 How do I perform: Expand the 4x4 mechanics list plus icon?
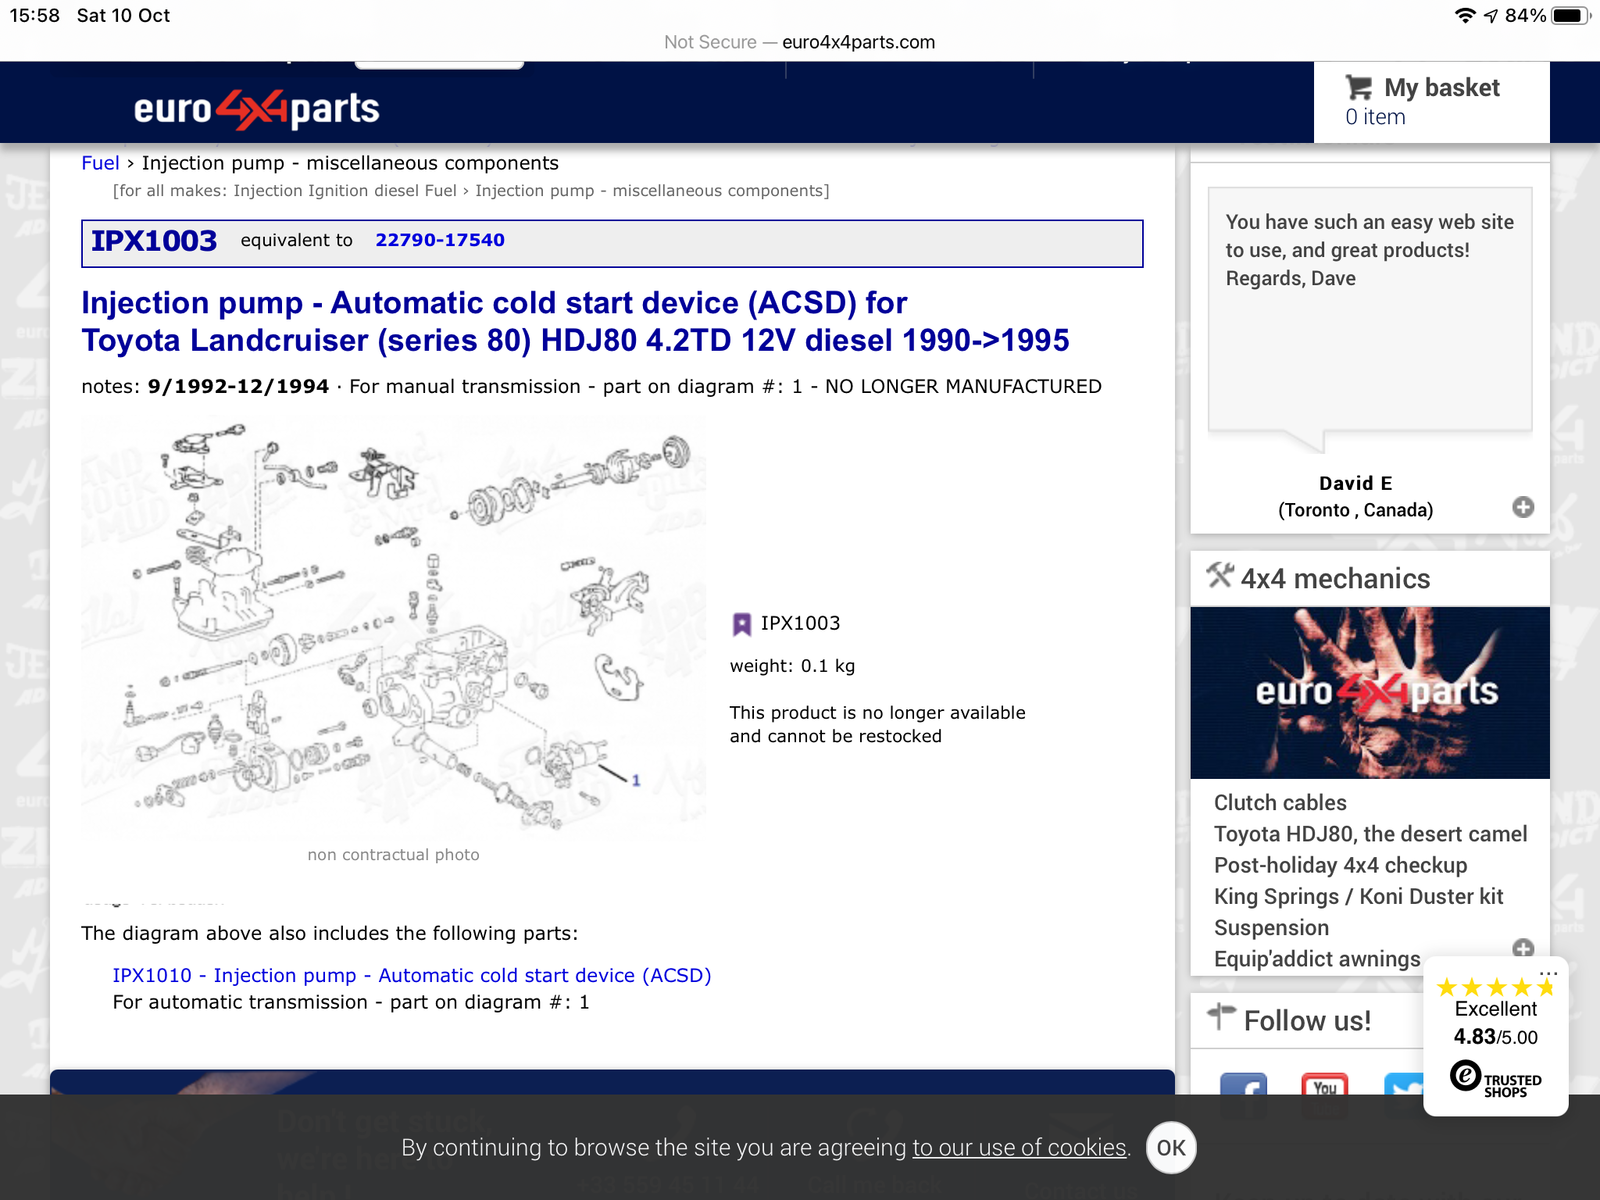click(1523, 948)
